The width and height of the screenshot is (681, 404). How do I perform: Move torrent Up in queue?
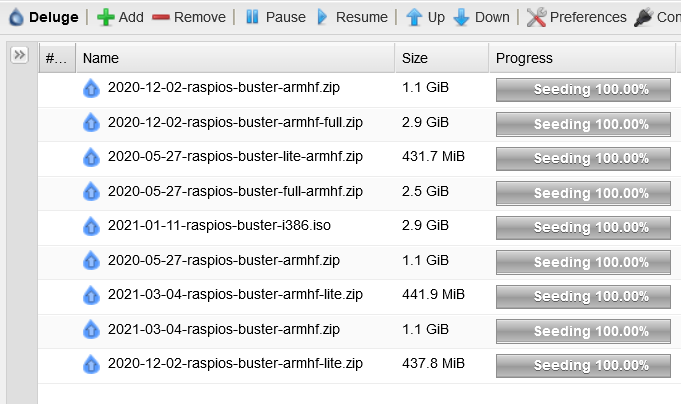426,17
